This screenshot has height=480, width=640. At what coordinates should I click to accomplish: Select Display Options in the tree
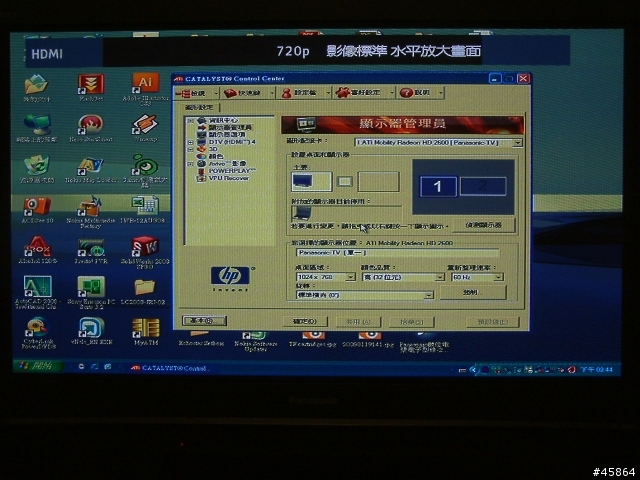coord(227,134)
